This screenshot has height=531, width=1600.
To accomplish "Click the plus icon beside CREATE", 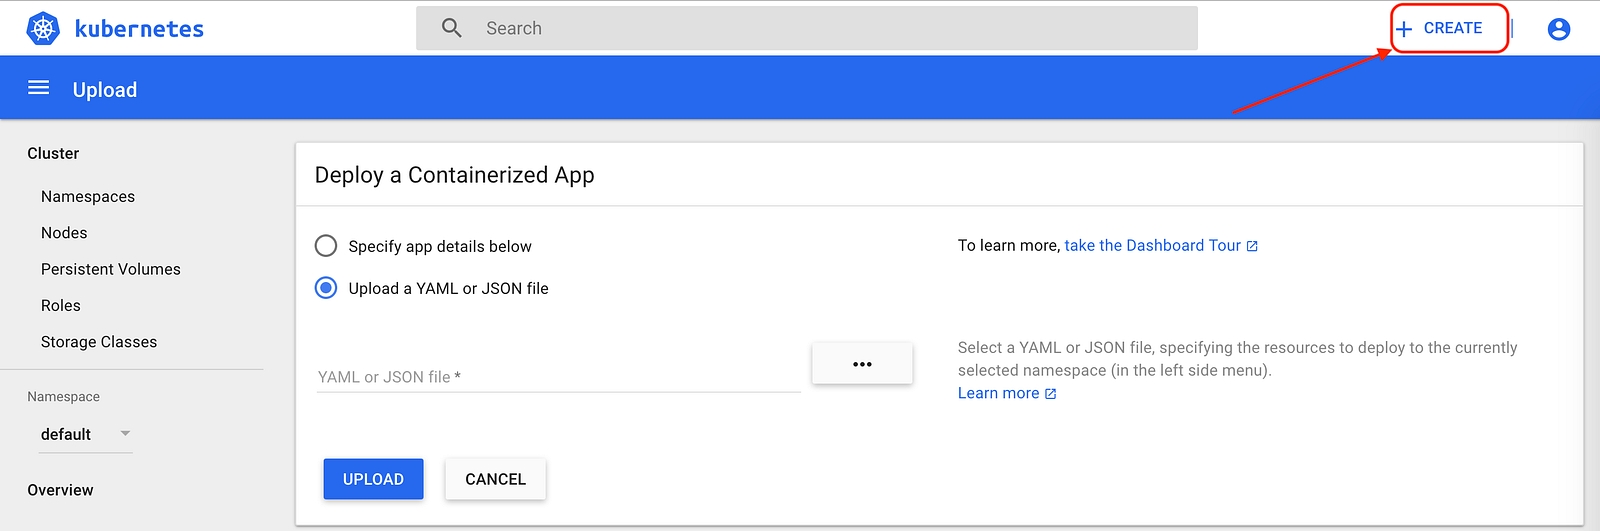I will coord(1404,29).
